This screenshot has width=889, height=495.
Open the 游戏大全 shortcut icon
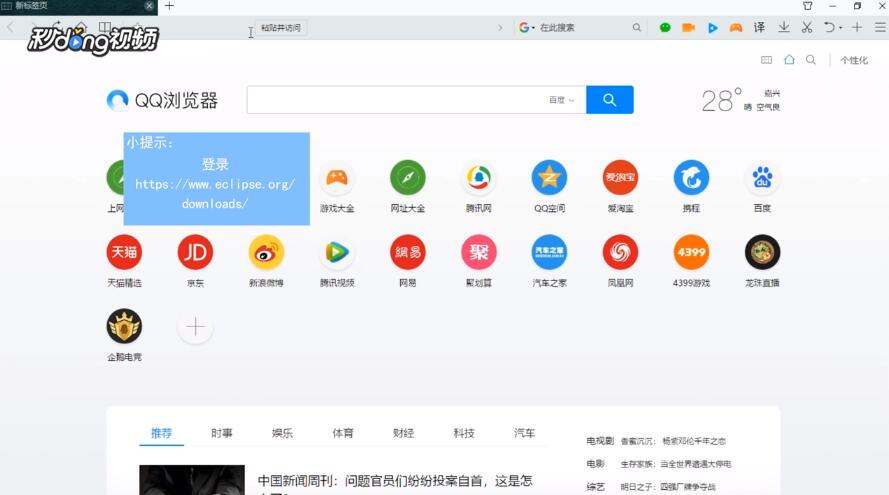point(337,178)
